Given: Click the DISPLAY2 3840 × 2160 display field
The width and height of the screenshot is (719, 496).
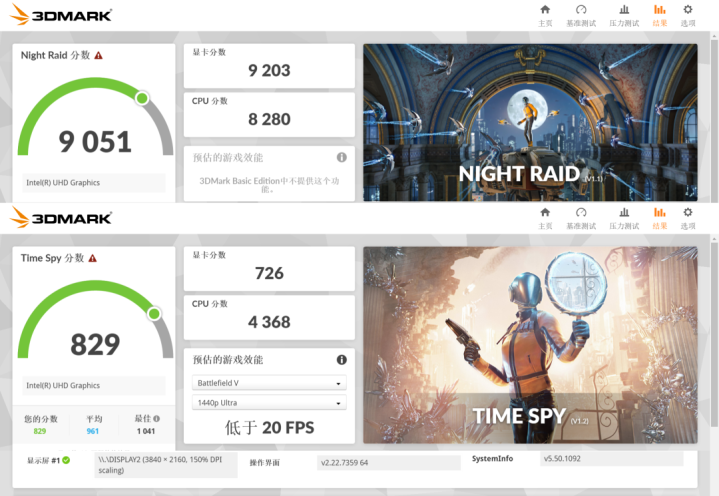Looking at the screenshot, I should point(166,465).
